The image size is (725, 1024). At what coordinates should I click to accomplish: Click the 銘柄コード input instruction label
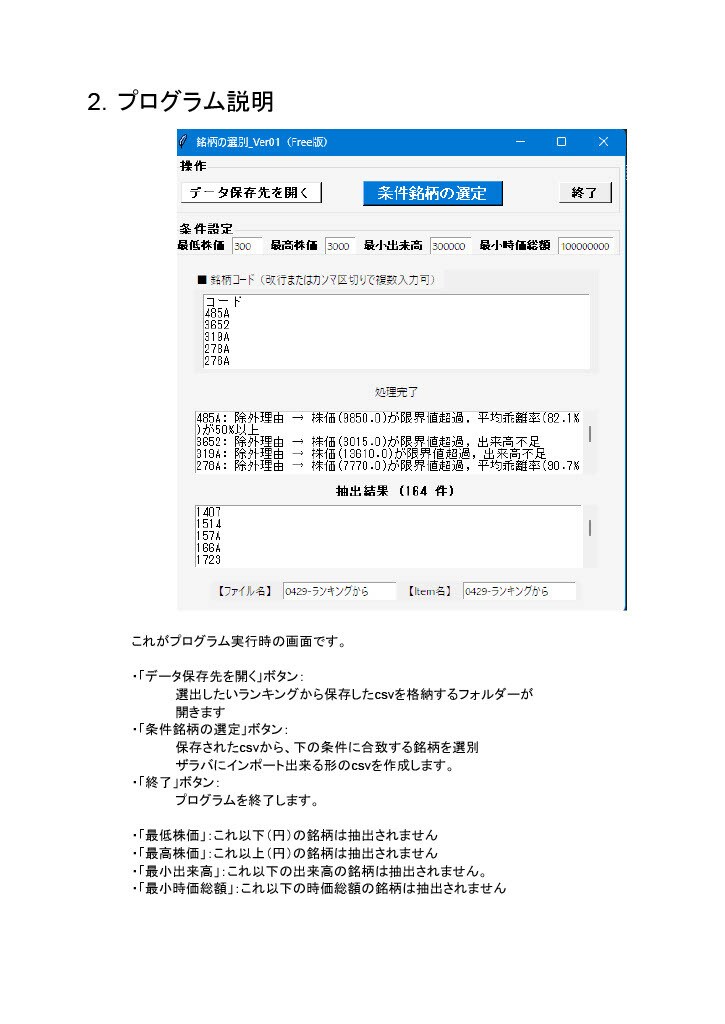[317, 280]
